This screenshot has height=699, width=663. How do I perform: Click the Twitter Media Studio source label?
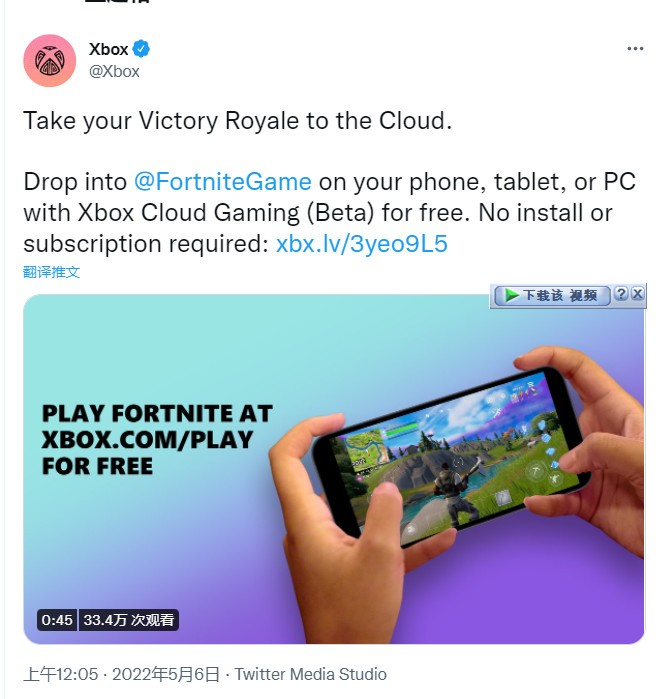coord(311,674)
